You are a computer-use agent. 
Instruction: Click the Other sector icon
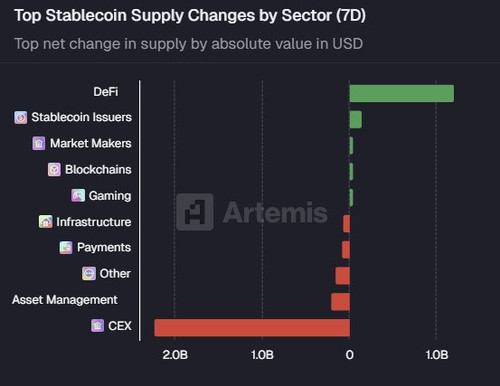(89, 274)
